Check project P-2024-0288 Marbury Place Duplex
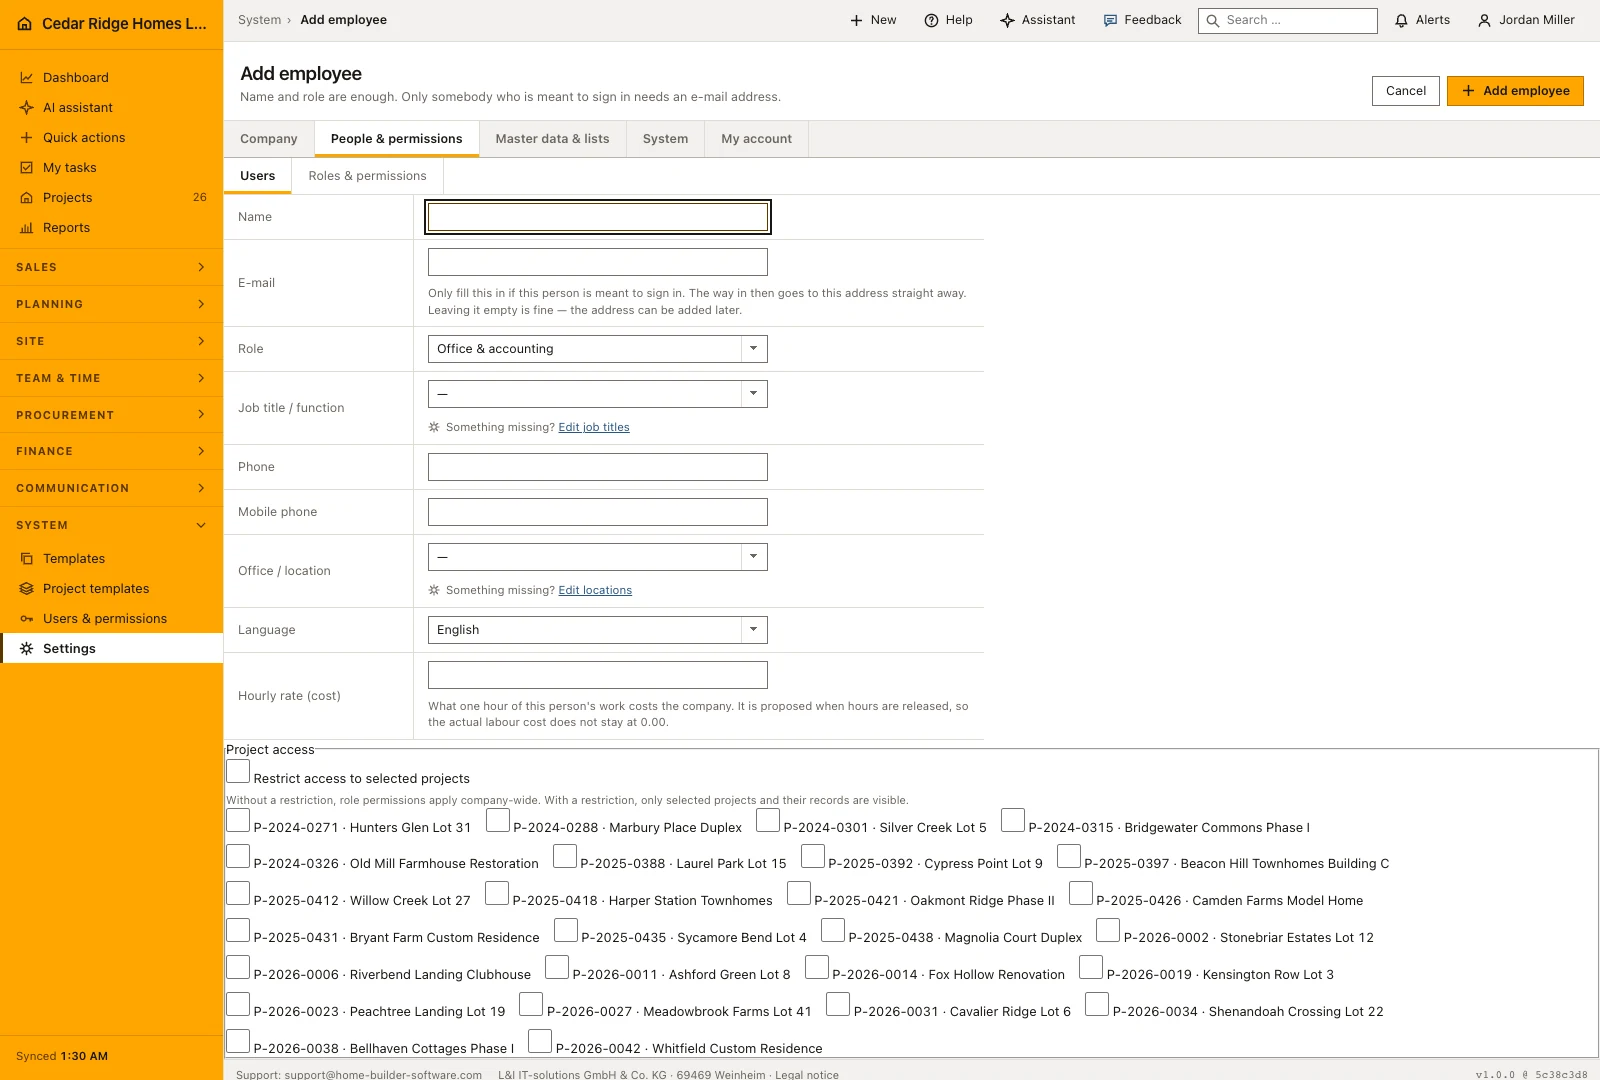The image size is (1600, 1080). pyautogui.click(x=498, y=820)
